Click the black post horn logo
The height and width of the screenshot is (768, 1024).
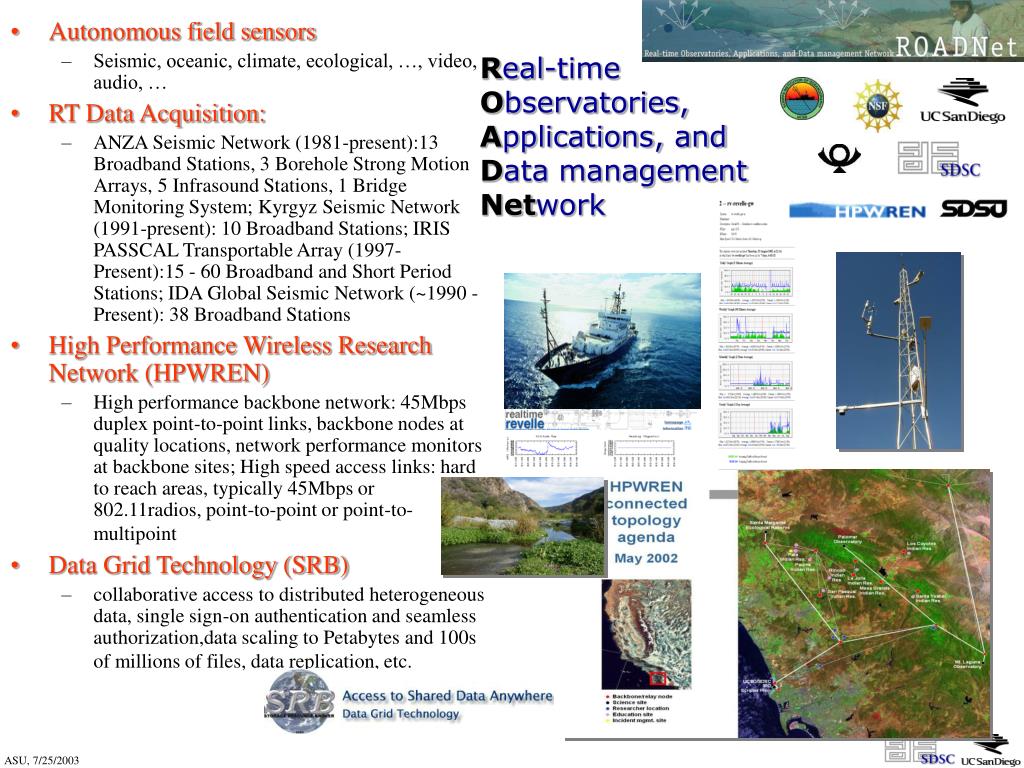click(x=839, y=158)
